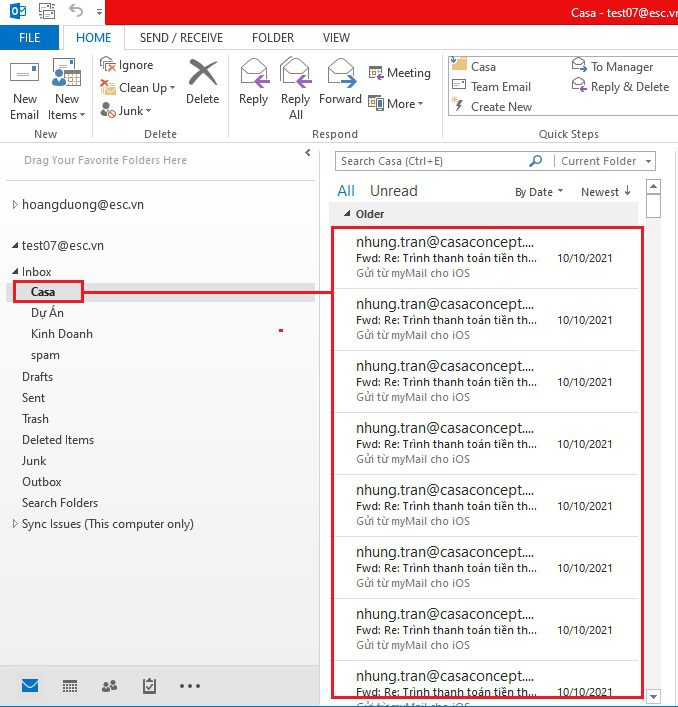Viewport: 678px width, 707px height.
Task: Click the search magnifier icon
Action: point(536,161)
